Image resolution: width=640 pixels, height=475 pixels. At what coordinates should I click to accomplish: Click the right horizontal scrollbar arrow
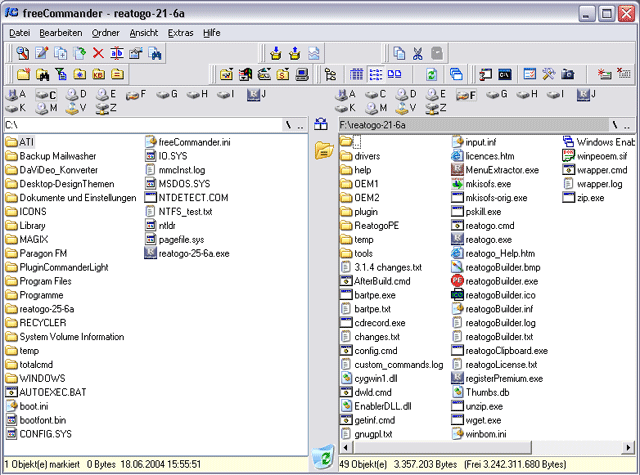coord(628,447)
